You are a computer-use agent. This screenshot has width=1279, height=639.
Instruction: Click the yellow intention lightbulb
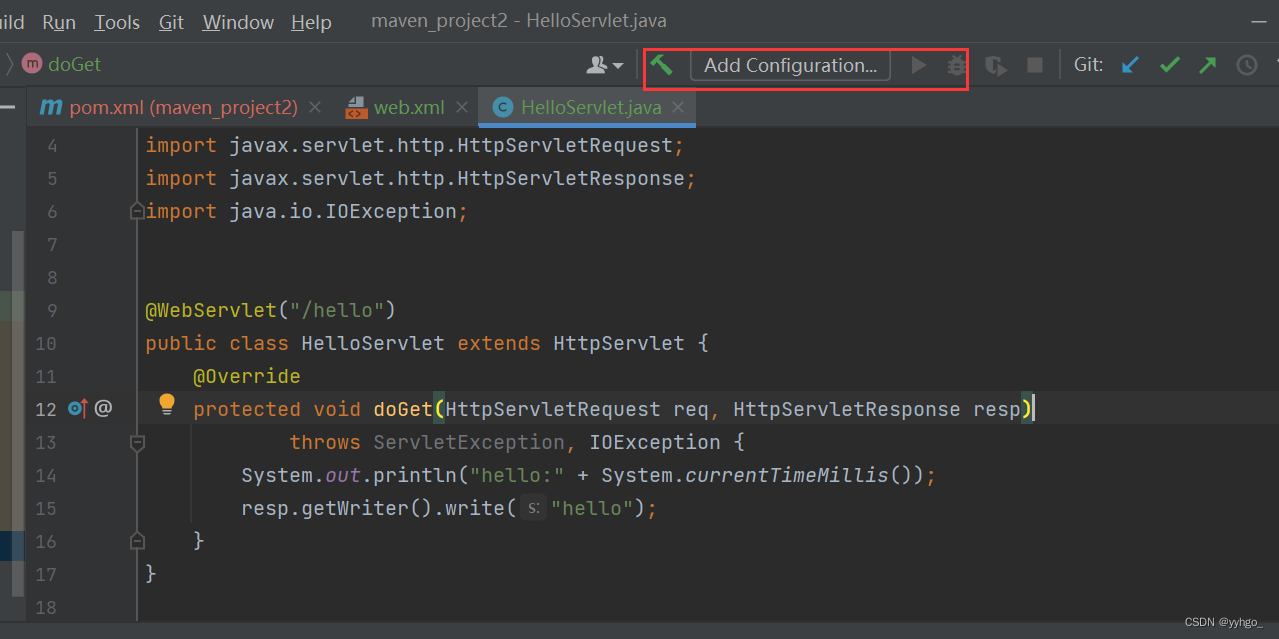pyautogui.click(x=167, y=403)
